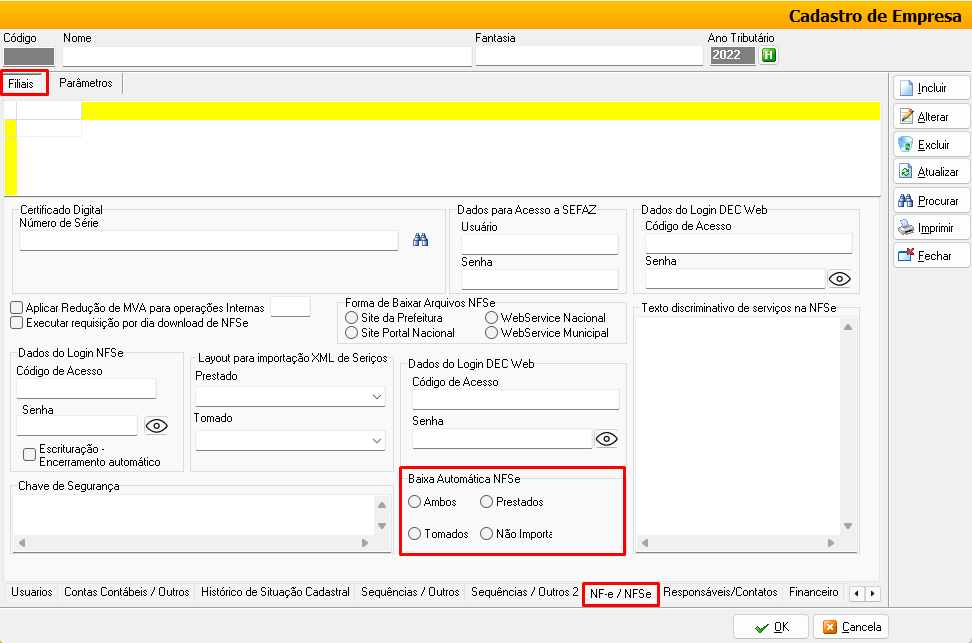Open the Responsáveis/Contatos tab
Viewport: 972px width, 643px height.
tap(720, 592)
